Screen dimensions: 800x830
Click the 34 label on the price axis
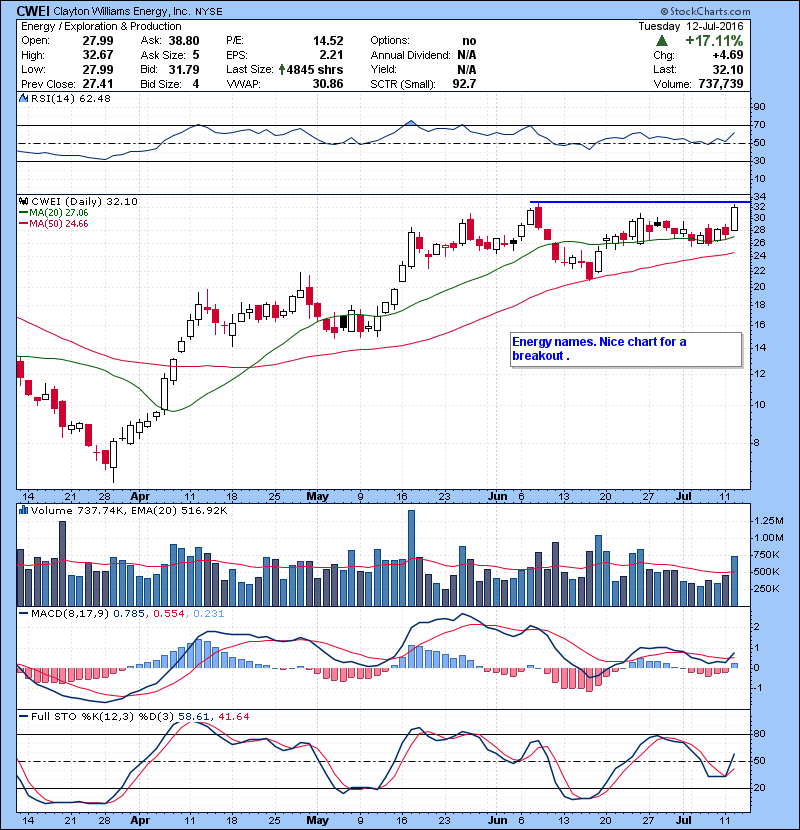[759, 196]
